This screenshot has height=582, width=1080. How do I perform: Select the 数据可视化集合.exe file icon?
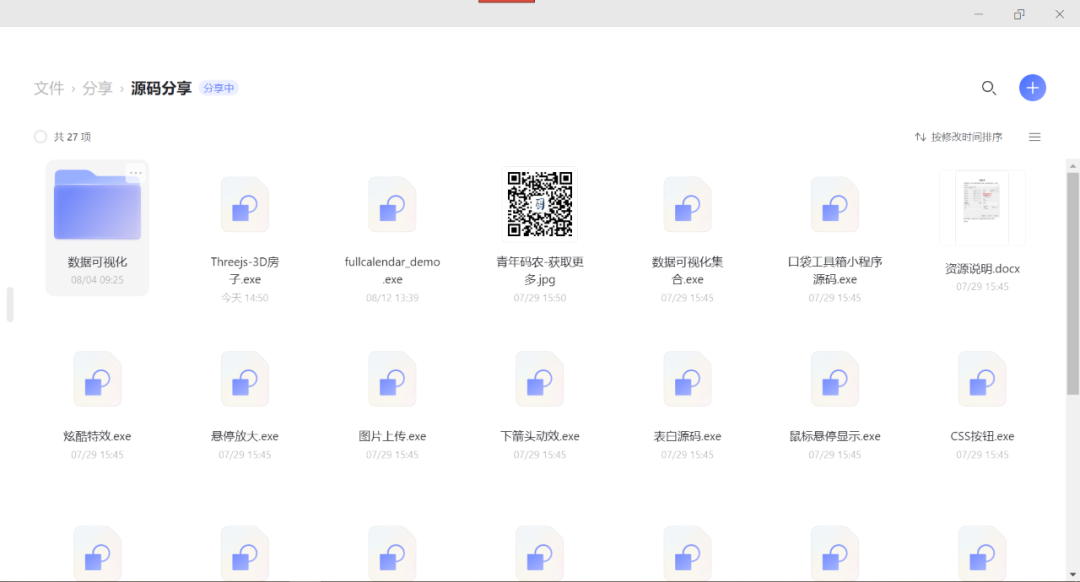[x=687, y=205]
